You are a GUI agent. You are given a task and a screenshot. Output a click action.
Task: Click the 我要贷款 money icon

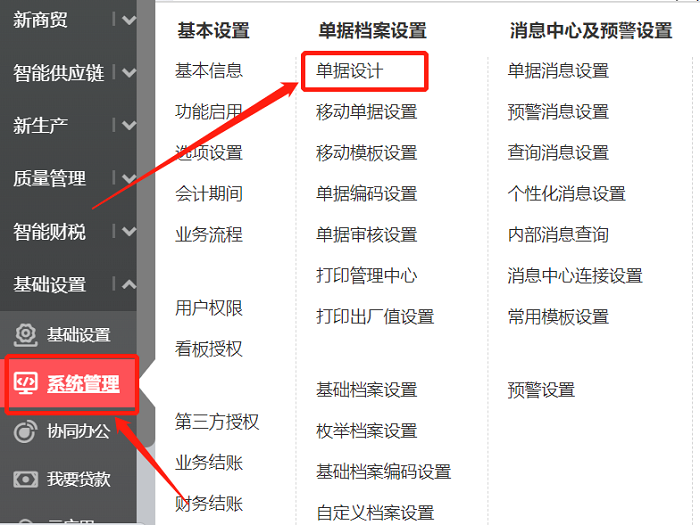(25, 479)
